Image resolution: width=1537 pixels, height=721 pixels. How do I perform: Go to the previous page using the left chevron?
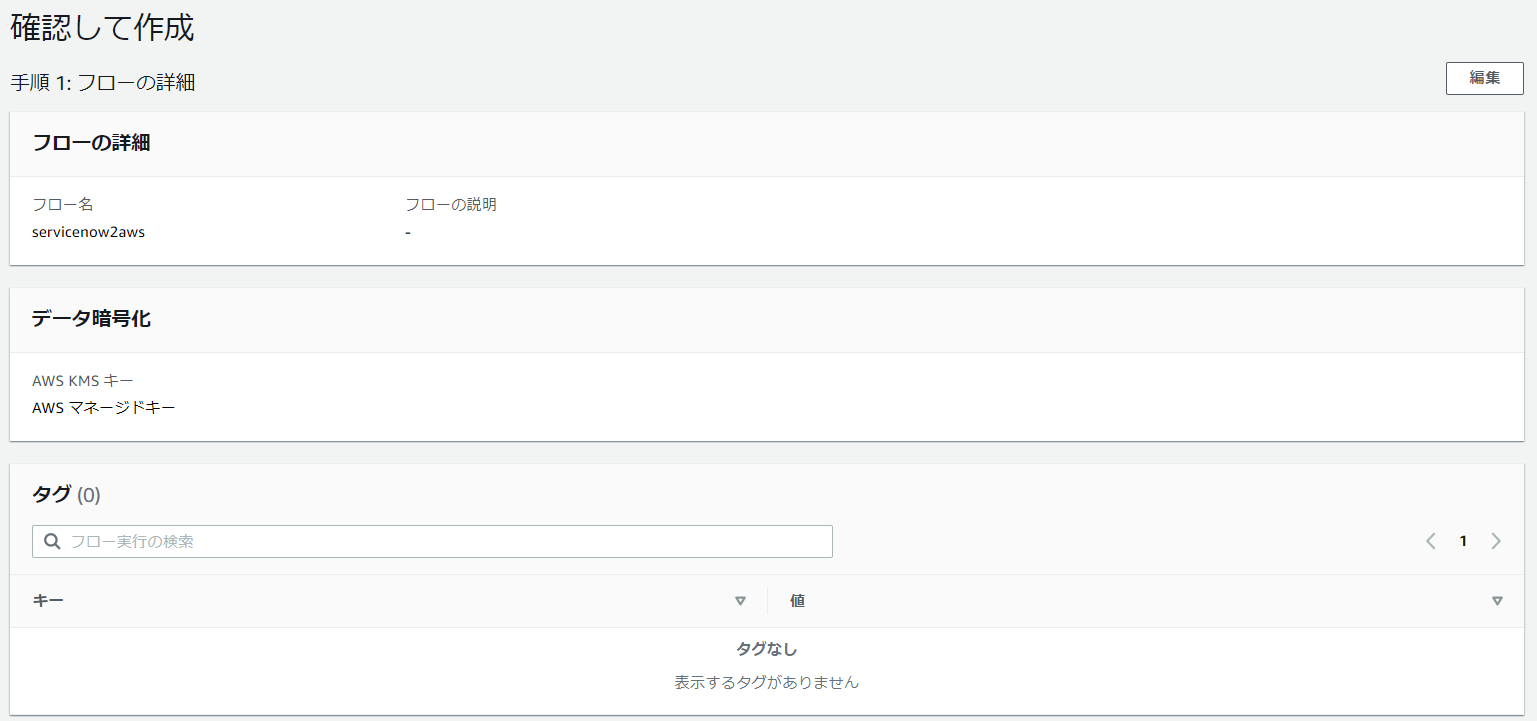coord(1430,541)
